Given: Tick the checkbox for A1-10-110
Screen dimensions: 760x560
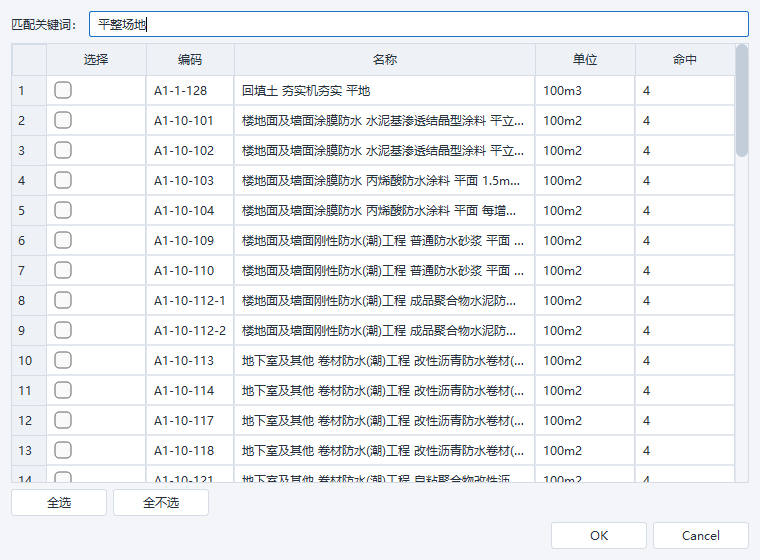Looking at the screenshot, I should (63, 271).
